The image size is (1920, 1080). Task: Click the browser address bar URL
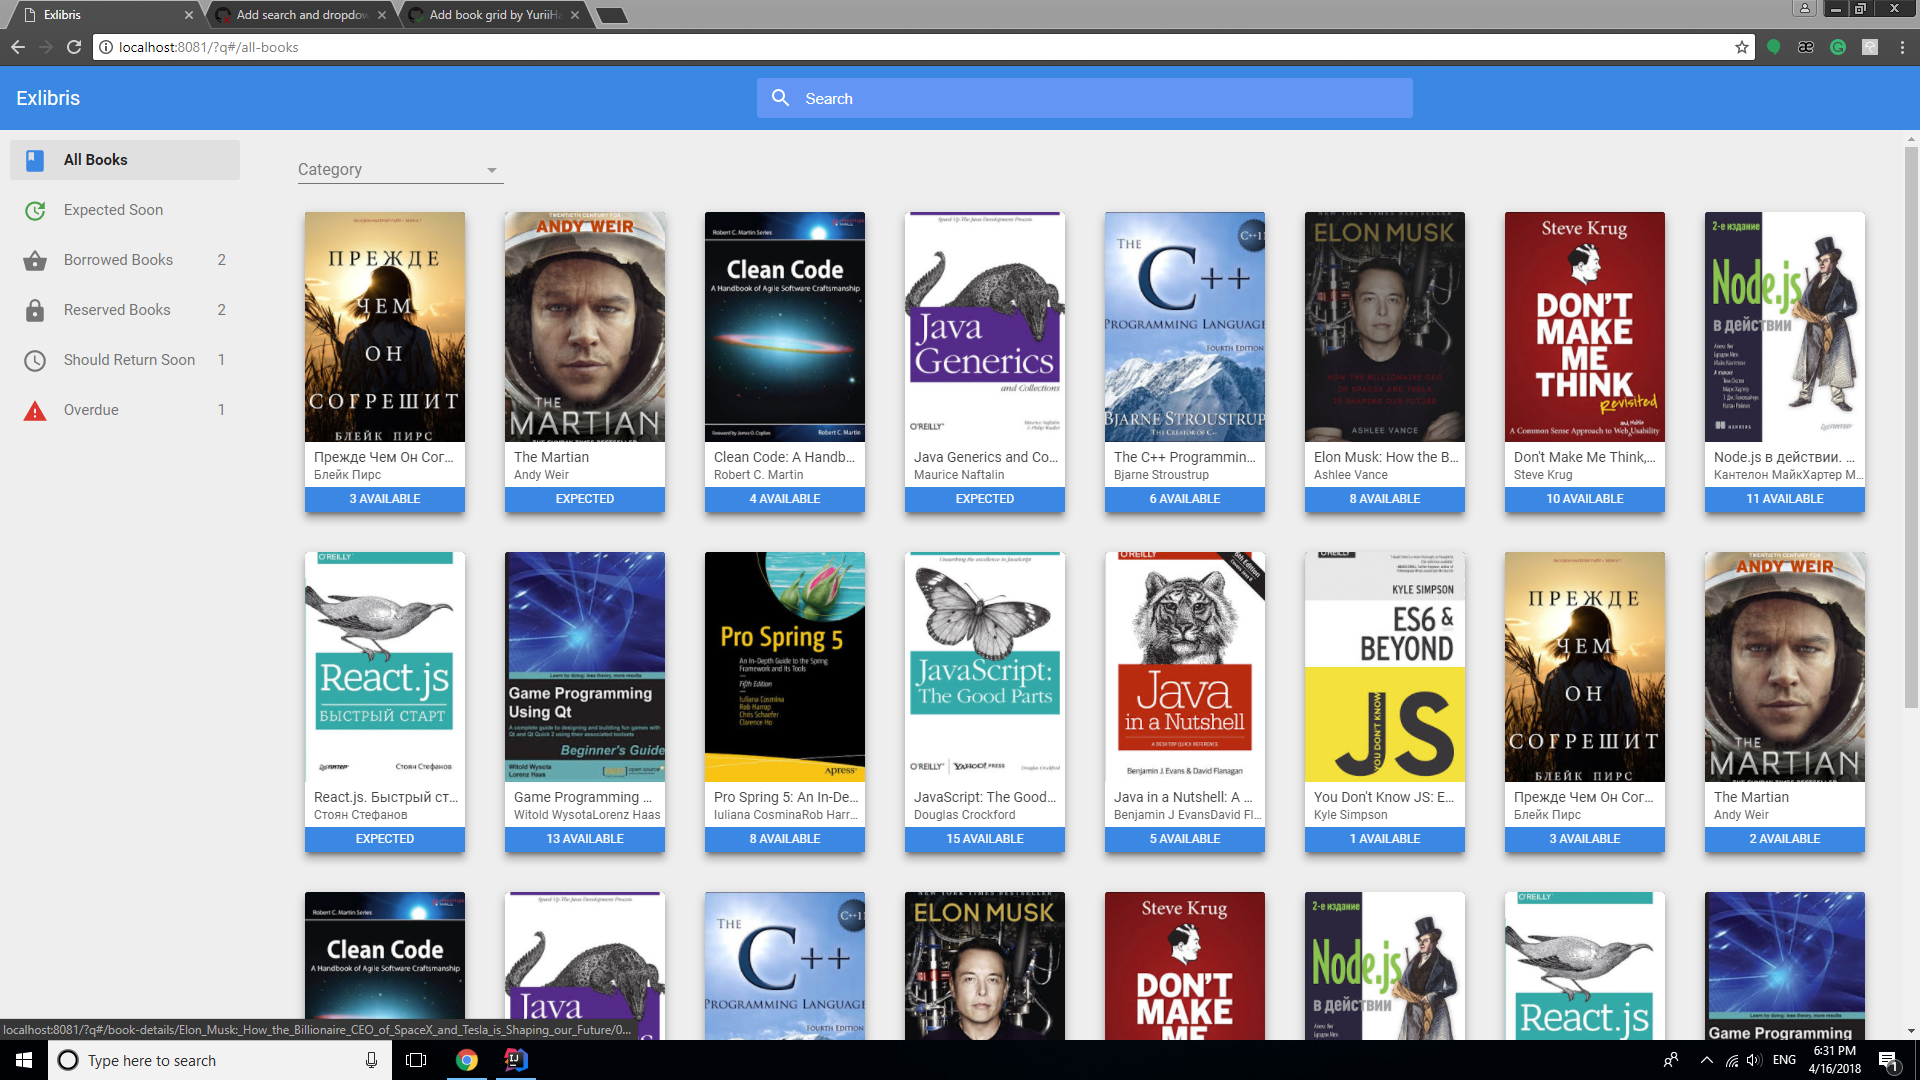point(208,47)
